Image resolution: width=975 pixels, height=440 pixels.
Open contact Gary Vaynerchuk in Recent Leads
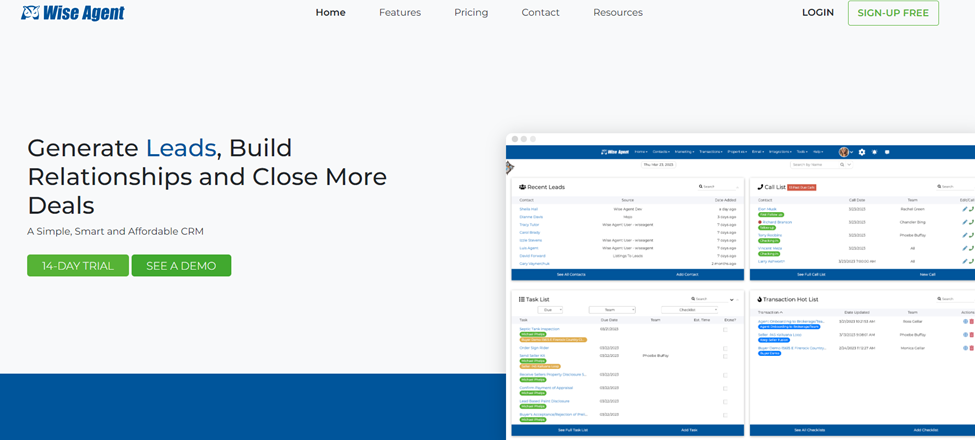click(534, 264)
